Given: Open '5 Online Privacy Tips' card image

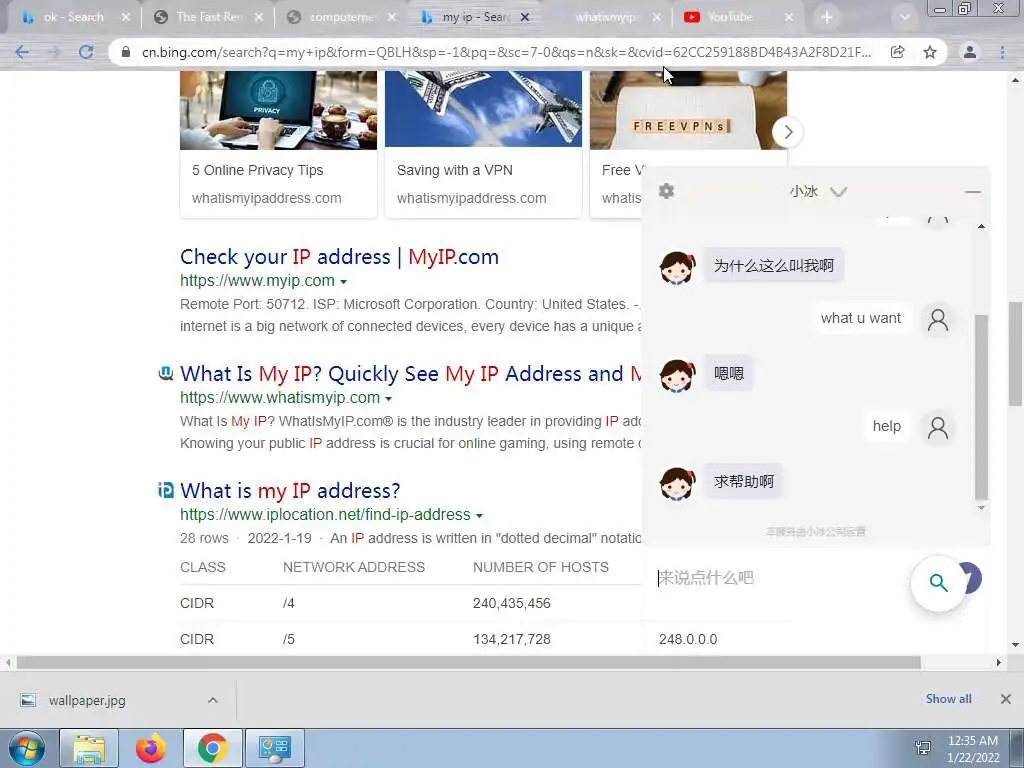Looking at the screenshot, I should (x=279, y=110).
